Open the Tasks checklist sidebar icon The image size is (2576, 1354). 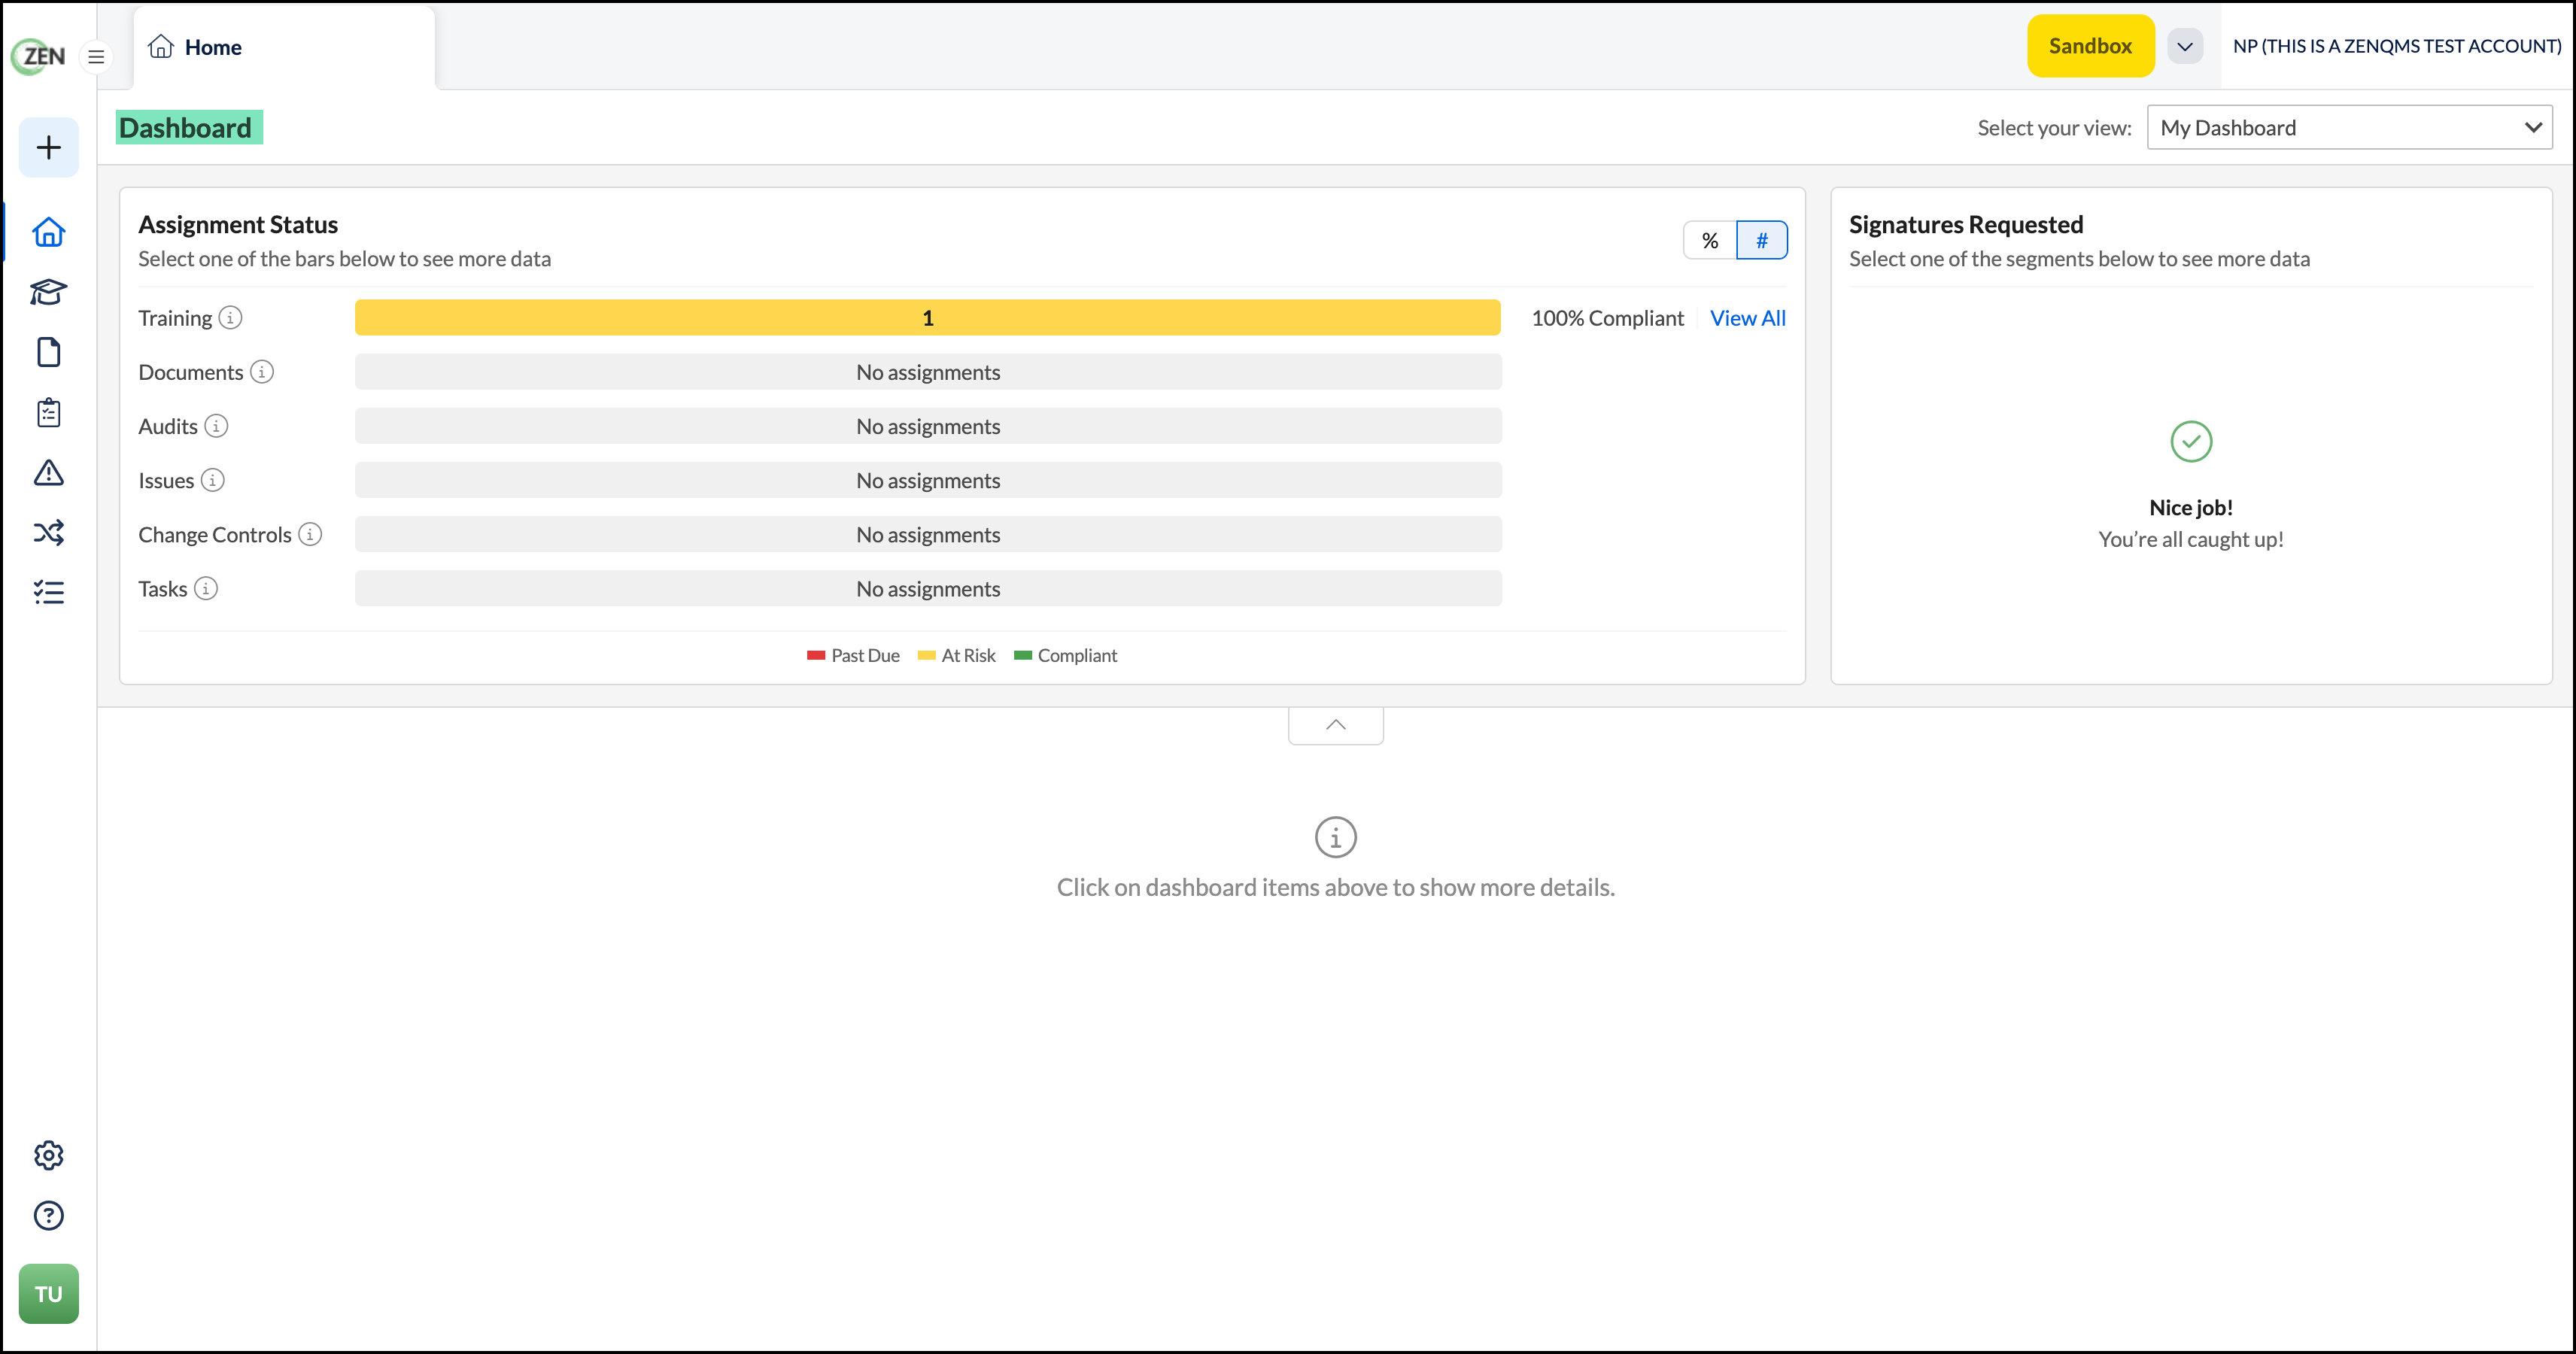coord(48,592)
